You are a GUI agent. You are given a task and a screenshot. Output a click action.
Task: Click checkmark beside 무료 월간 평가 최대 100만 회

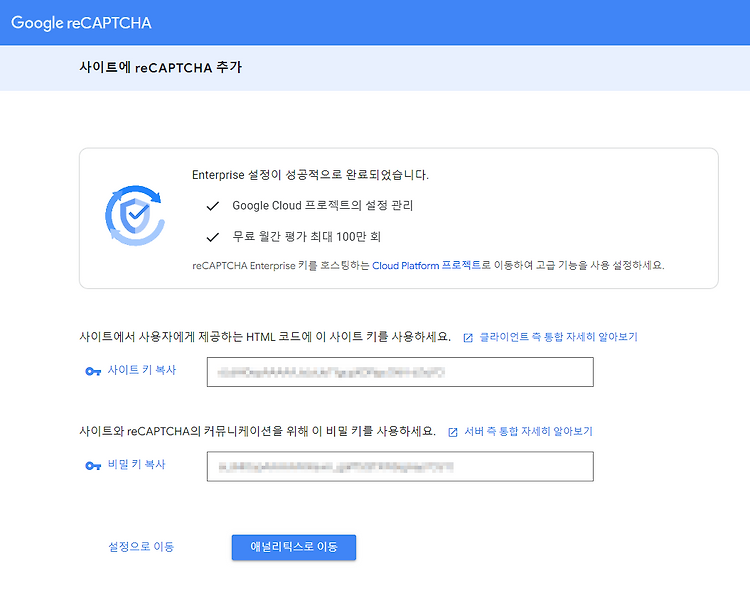(212, 237)
